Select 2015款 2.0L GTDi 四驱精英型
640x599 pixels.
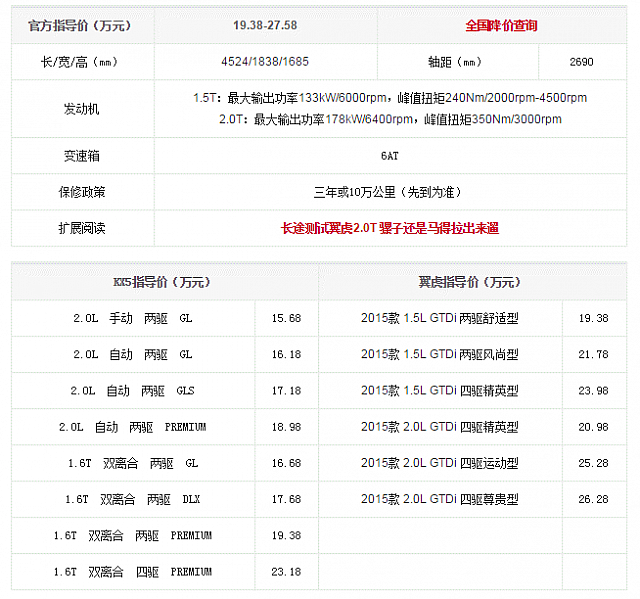tap(440, 427)
